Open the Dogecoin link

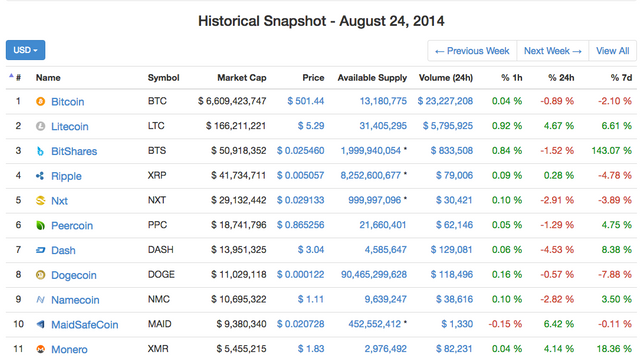(73, 275)
